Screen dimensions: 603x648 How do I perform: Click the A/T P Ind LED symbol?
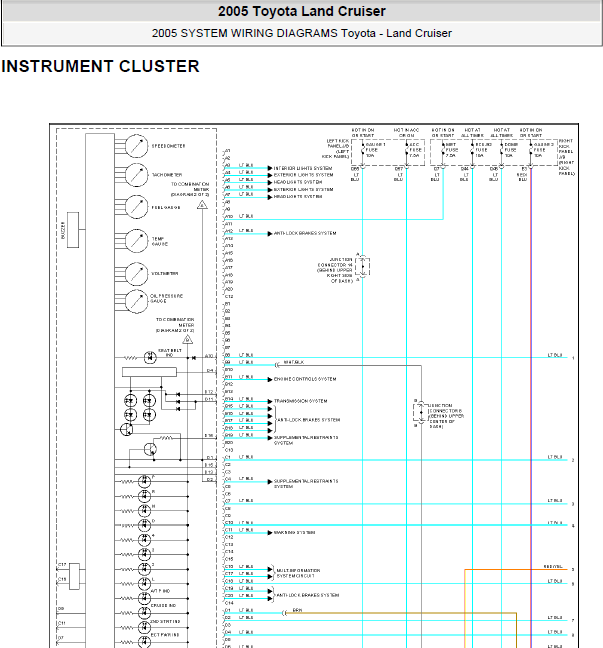pyautogui.click(x=144, y=598)
